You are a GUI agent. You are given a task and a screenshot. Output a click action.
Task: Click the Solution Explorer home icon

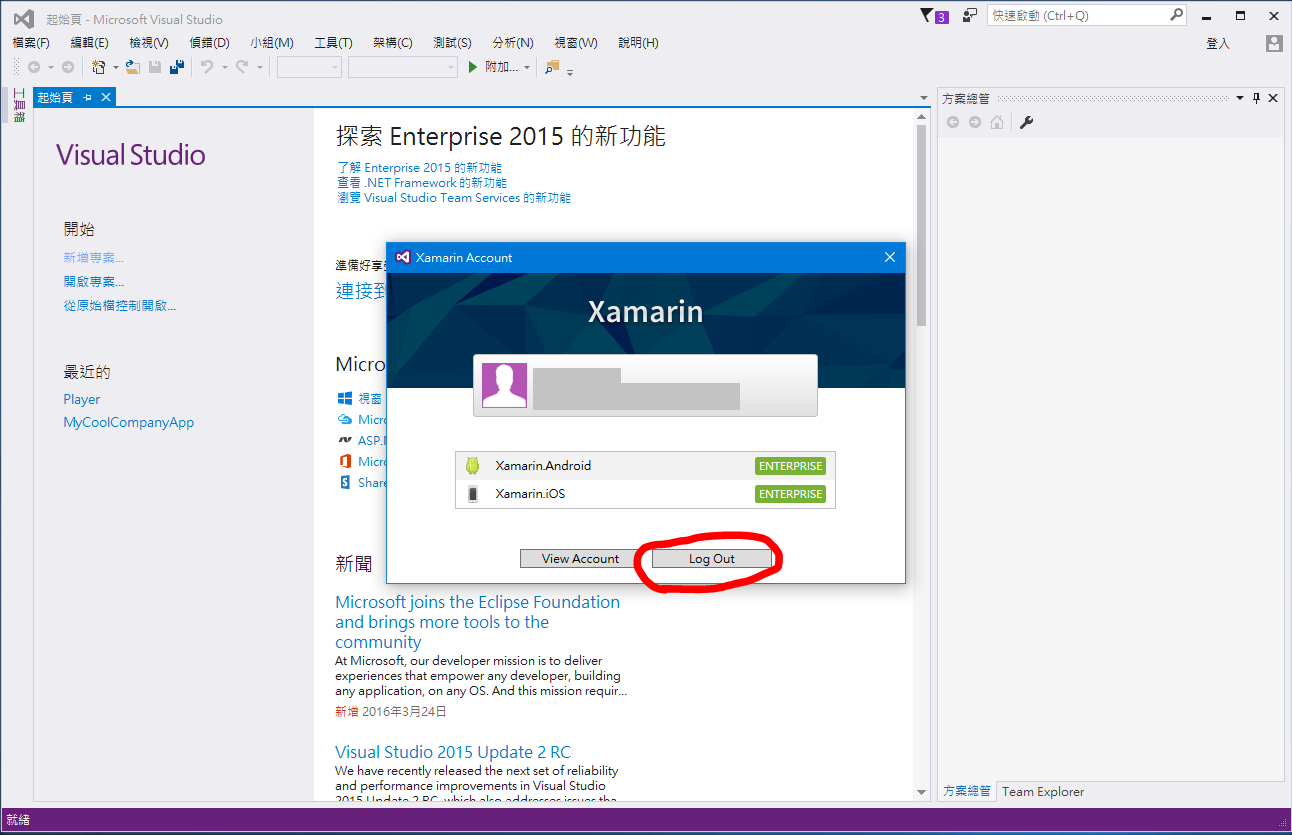tap(997, 122)
